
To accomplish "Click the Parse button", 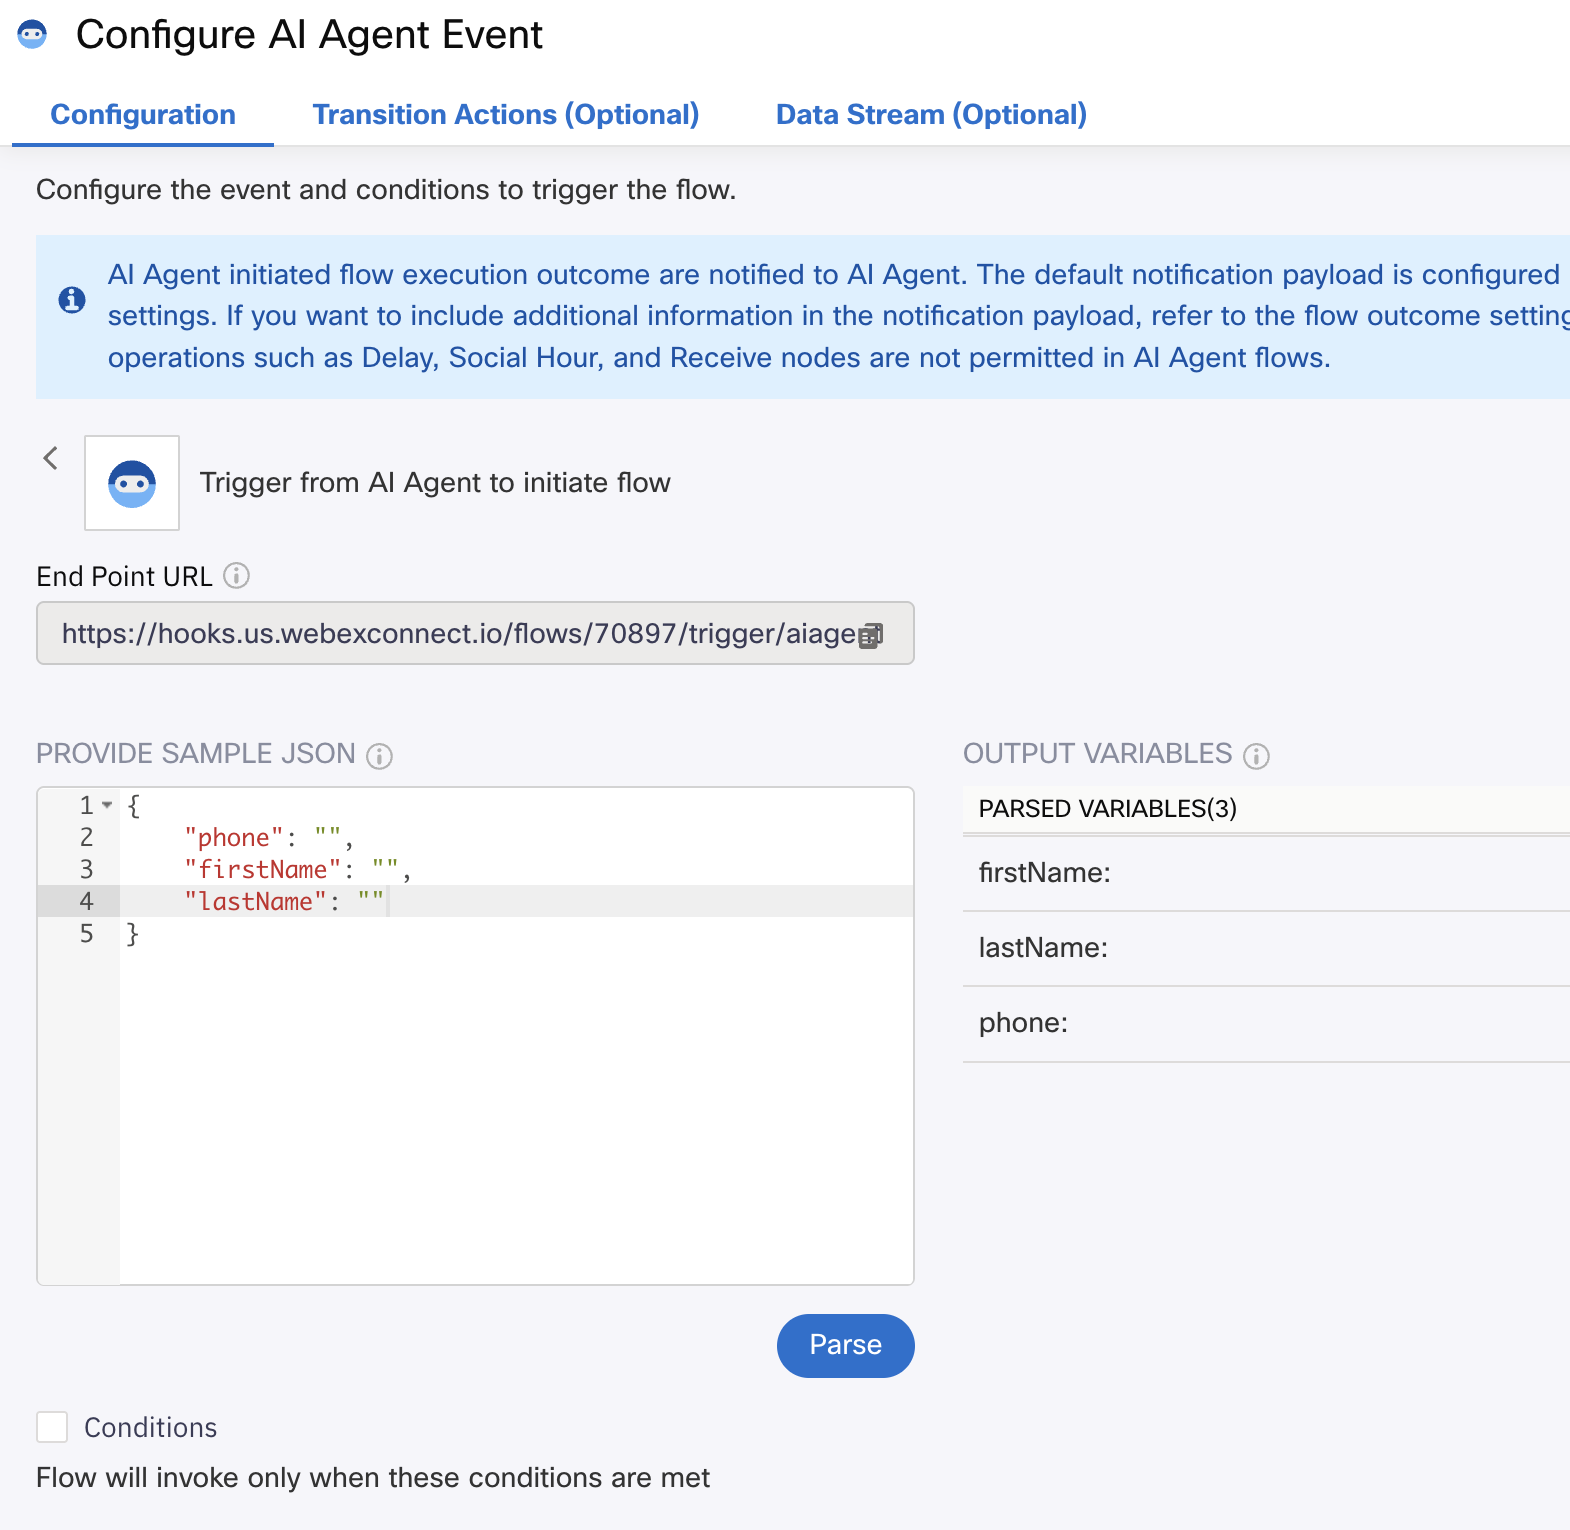I will pyautogui.click(x=846, y=1345).
